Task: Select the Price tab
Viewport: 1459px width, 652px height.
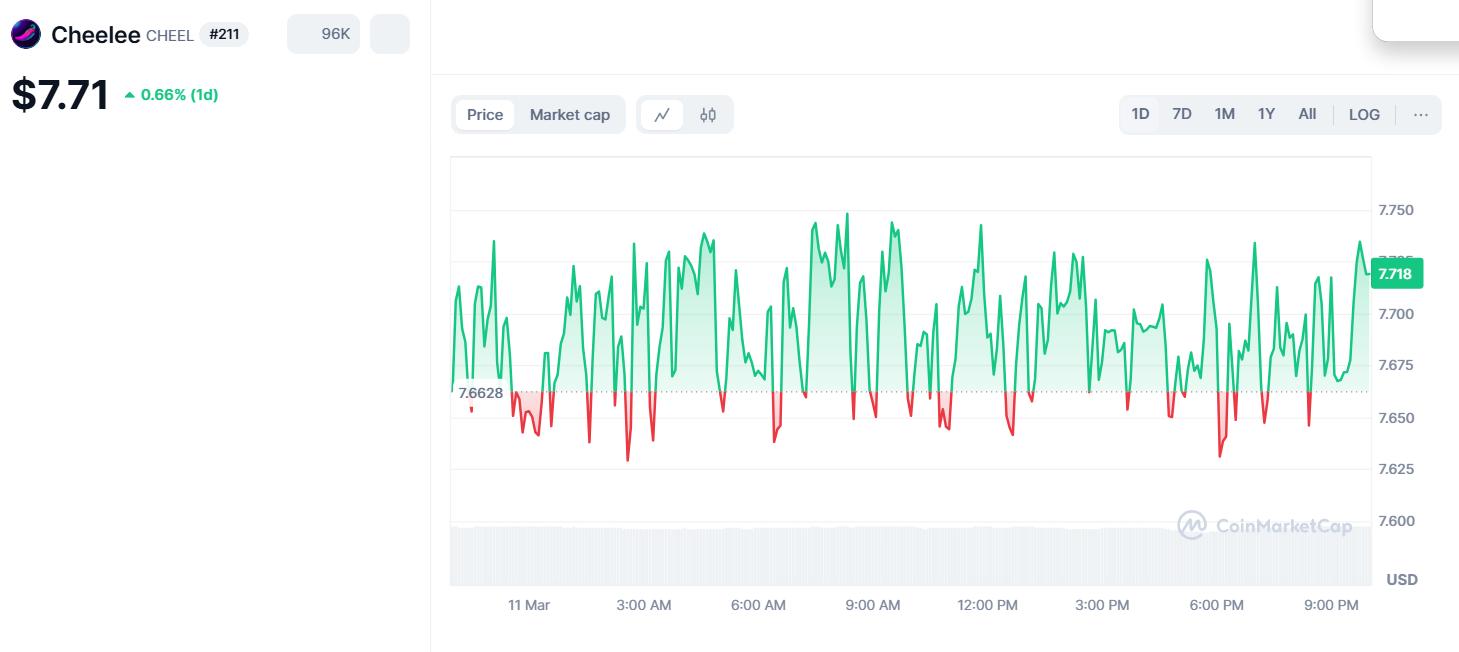Action: [485, 115]
